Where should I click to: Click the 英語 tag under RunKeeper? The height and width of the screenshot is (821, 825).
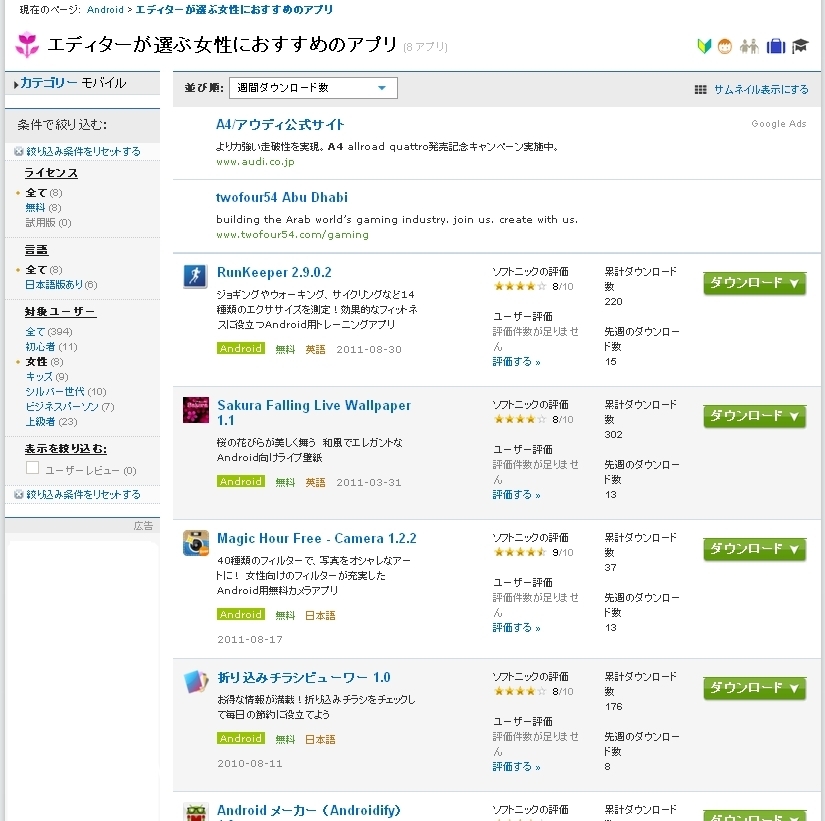(315, 349)
